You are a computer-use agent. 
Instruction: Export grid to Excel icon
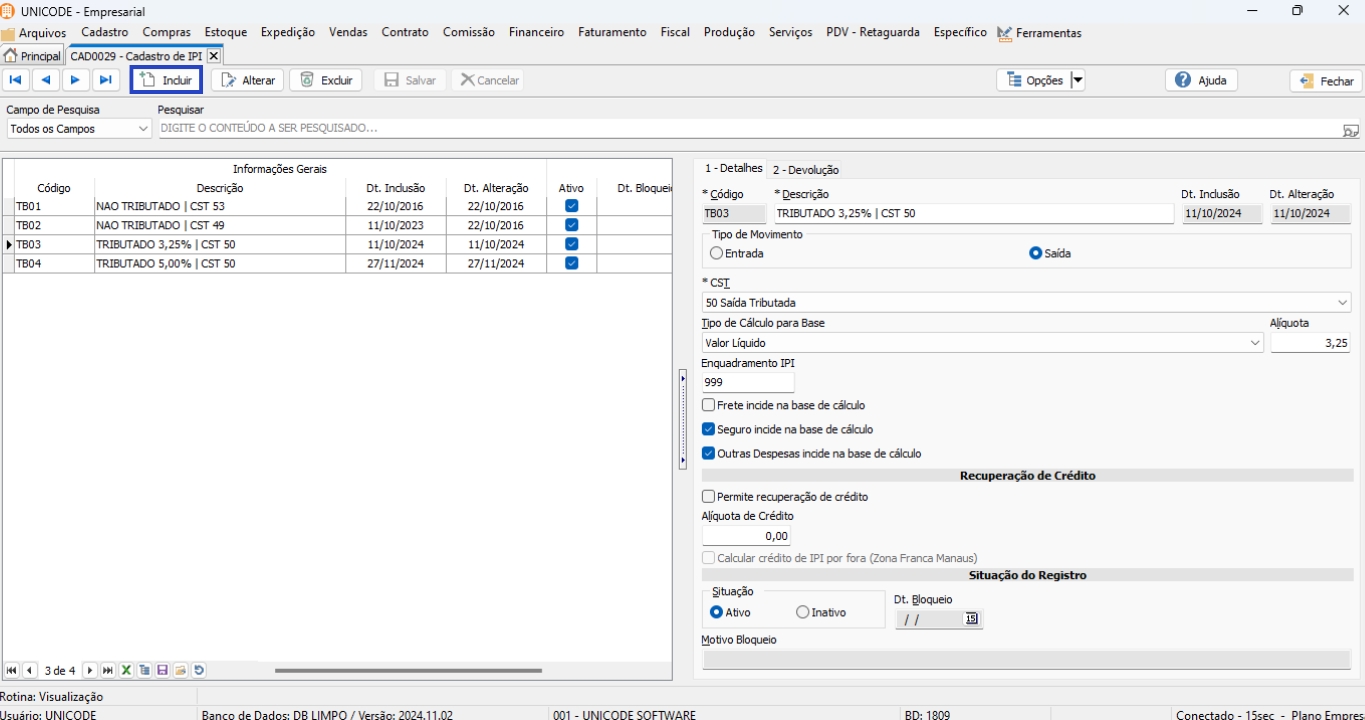pos(126,670)
